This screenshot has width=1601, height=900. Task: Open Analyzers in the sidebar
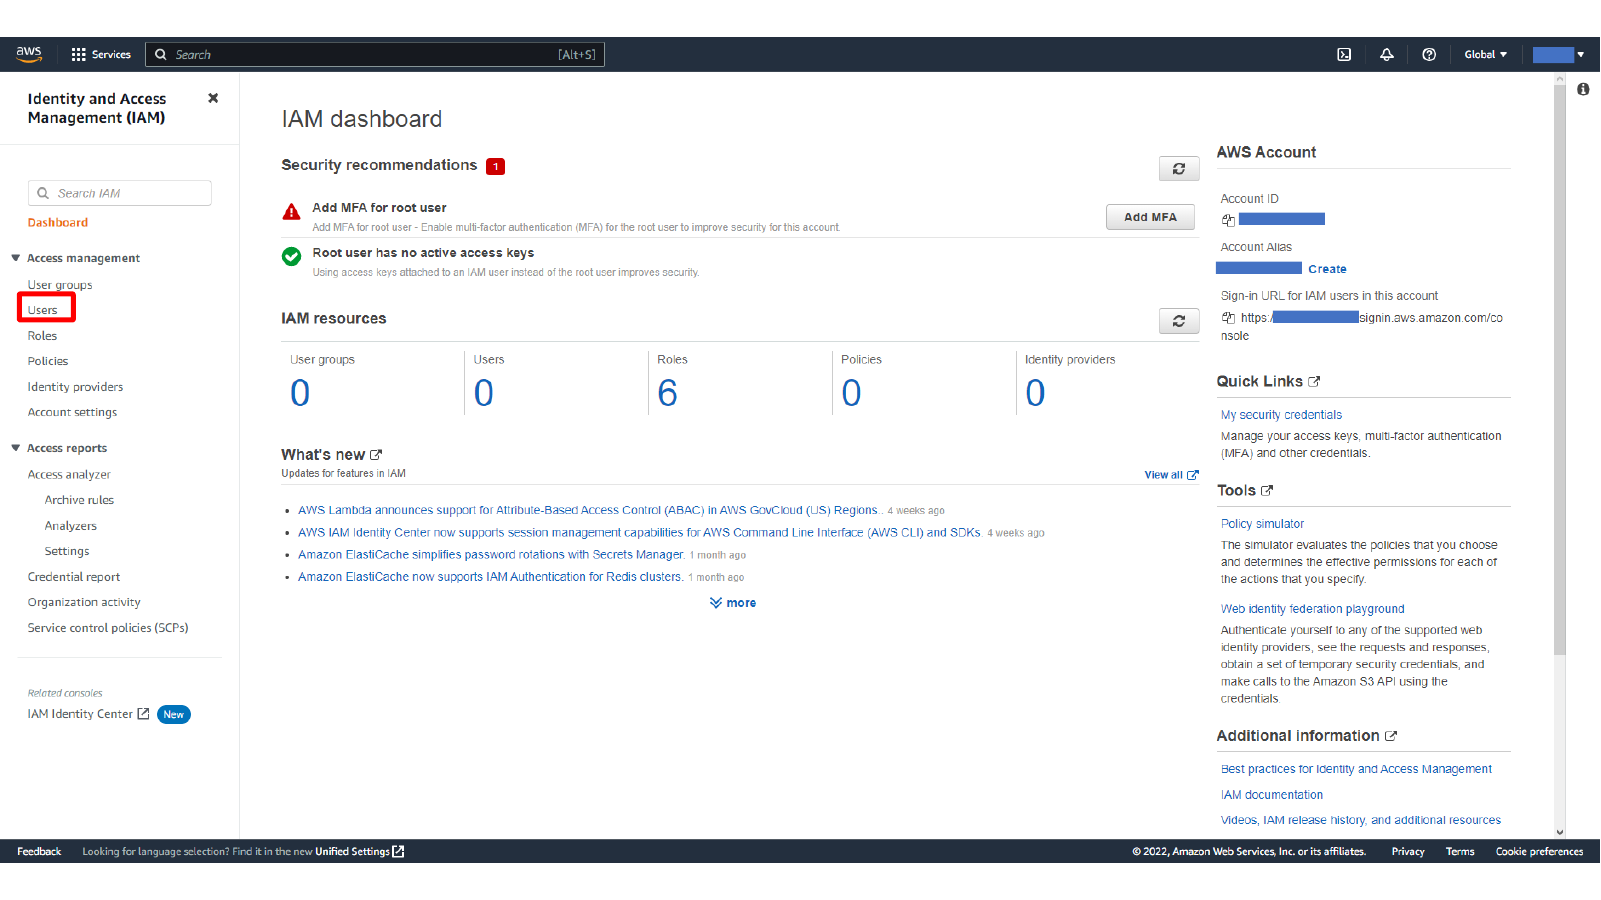coord(71,526)
